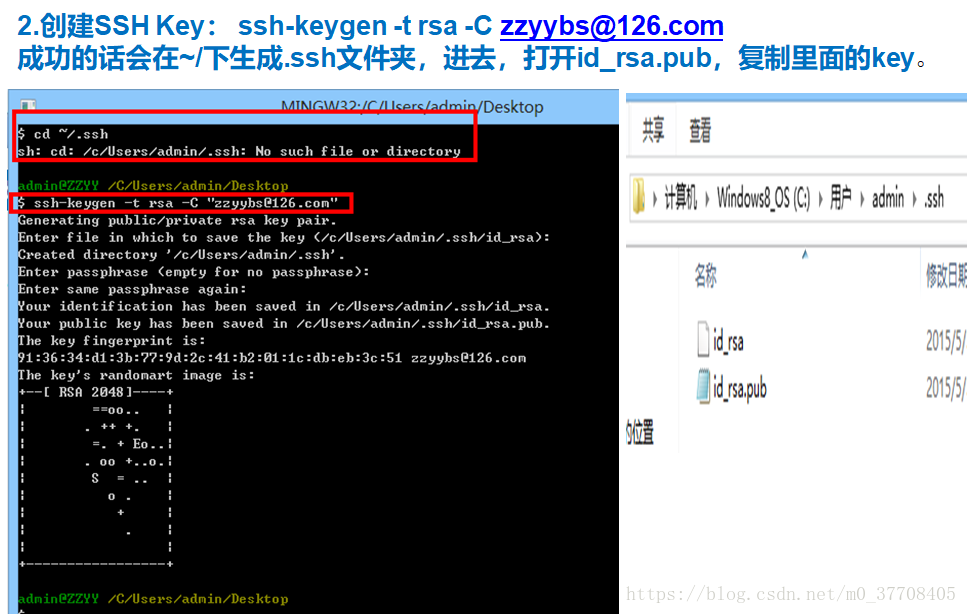Expand arrow before admin breadcrumb
The image size is (967, 614).
click(x=862, y=199)
